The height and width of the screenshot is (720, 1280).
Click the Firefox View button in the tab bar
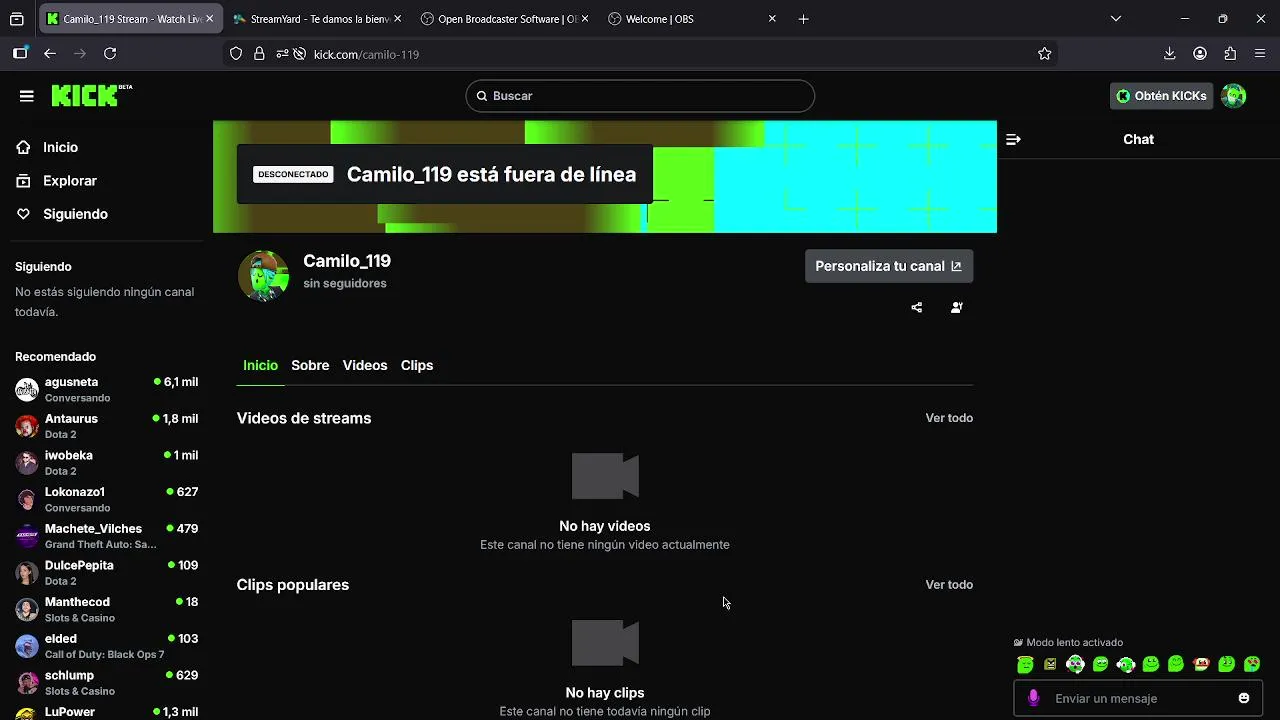click(x=17, y=19)
